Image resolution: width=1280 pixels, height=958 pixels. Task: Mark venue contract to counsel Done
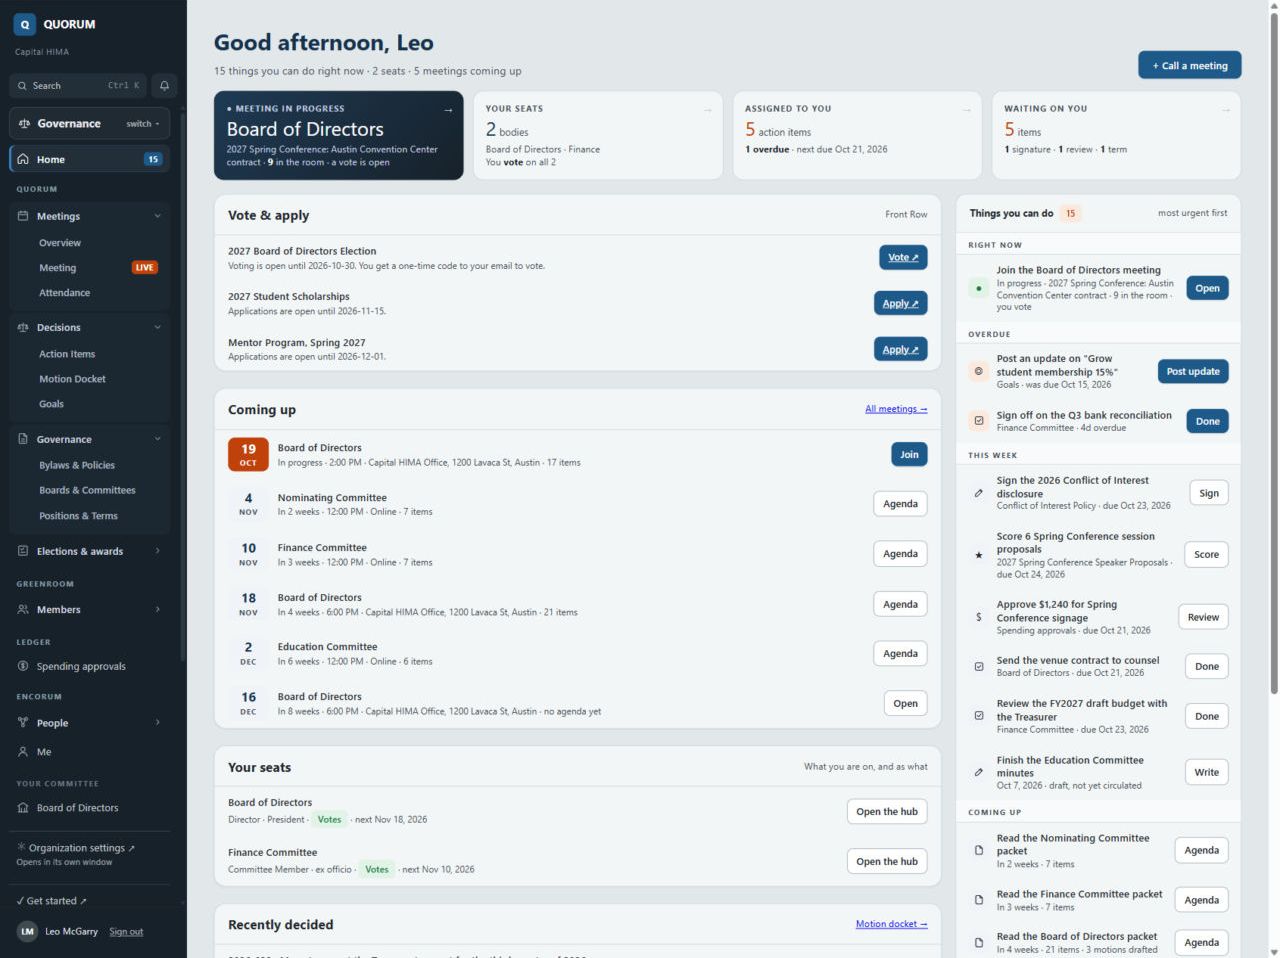coord(1207,666)
